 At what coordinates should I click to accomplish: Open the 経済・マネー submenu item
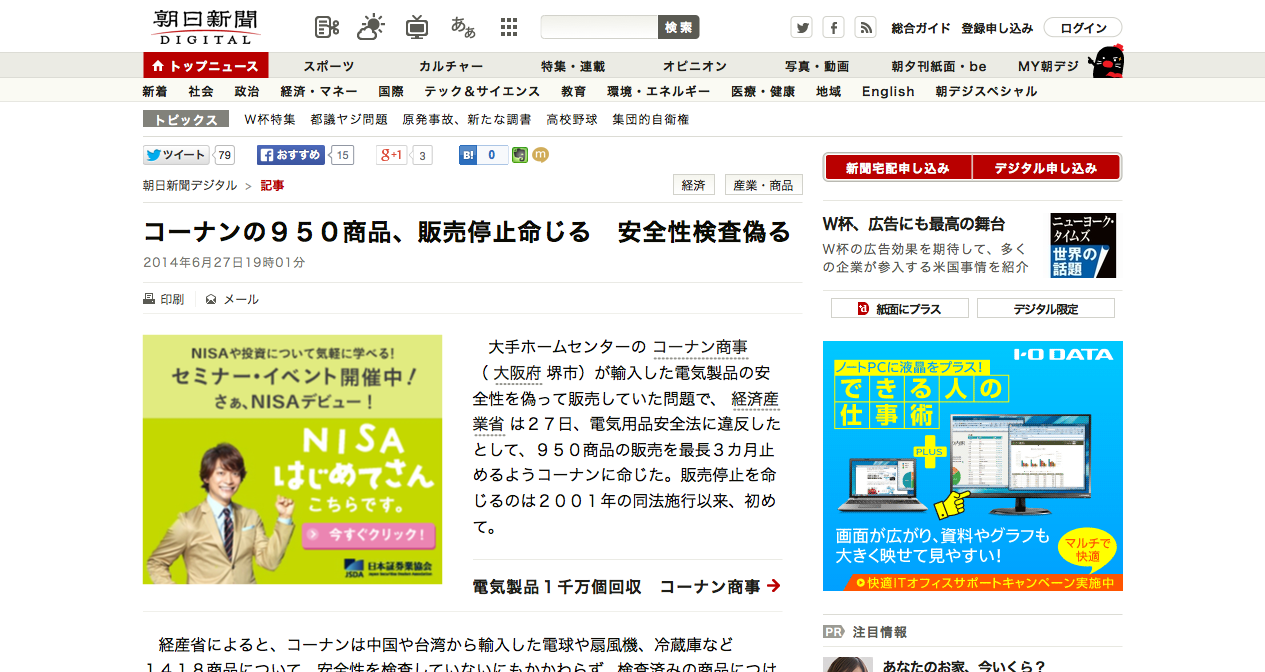click(x=319, y=91)
